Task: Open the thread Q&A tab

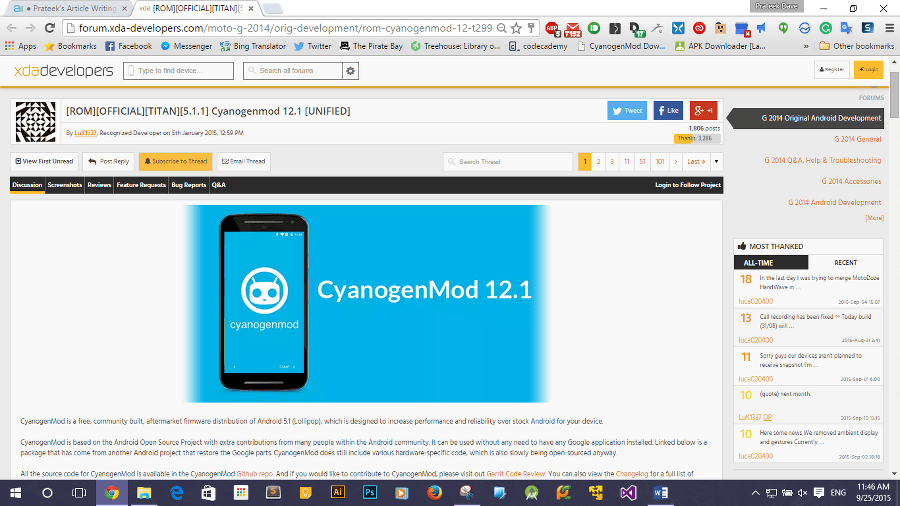Action: click(219, 185)
